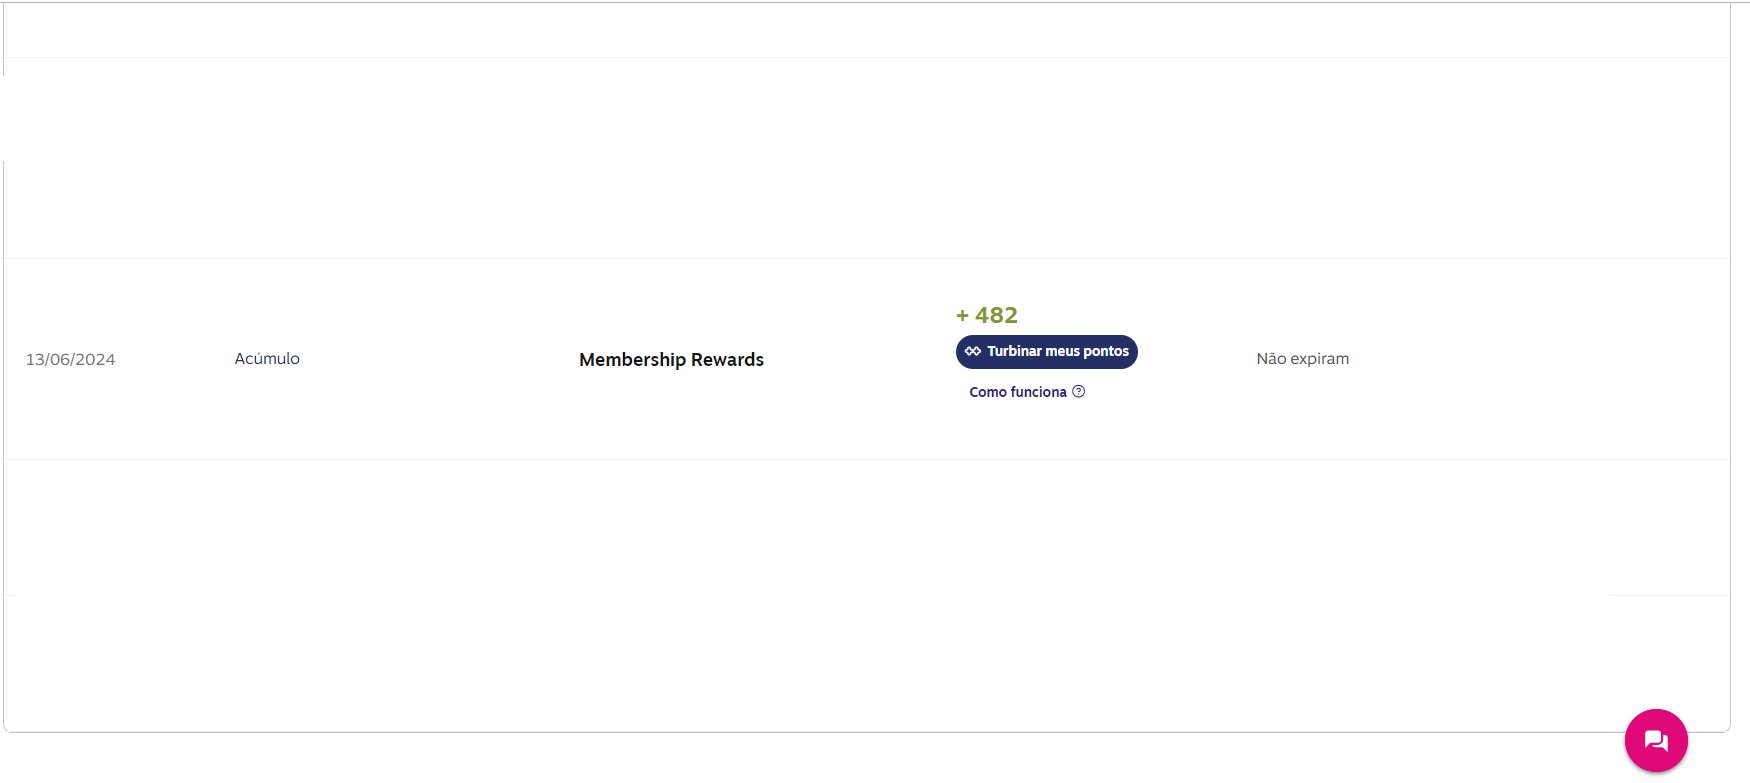Open the pink chat support bubble
1750x783 pixels.
click(x=1656, y=740)
